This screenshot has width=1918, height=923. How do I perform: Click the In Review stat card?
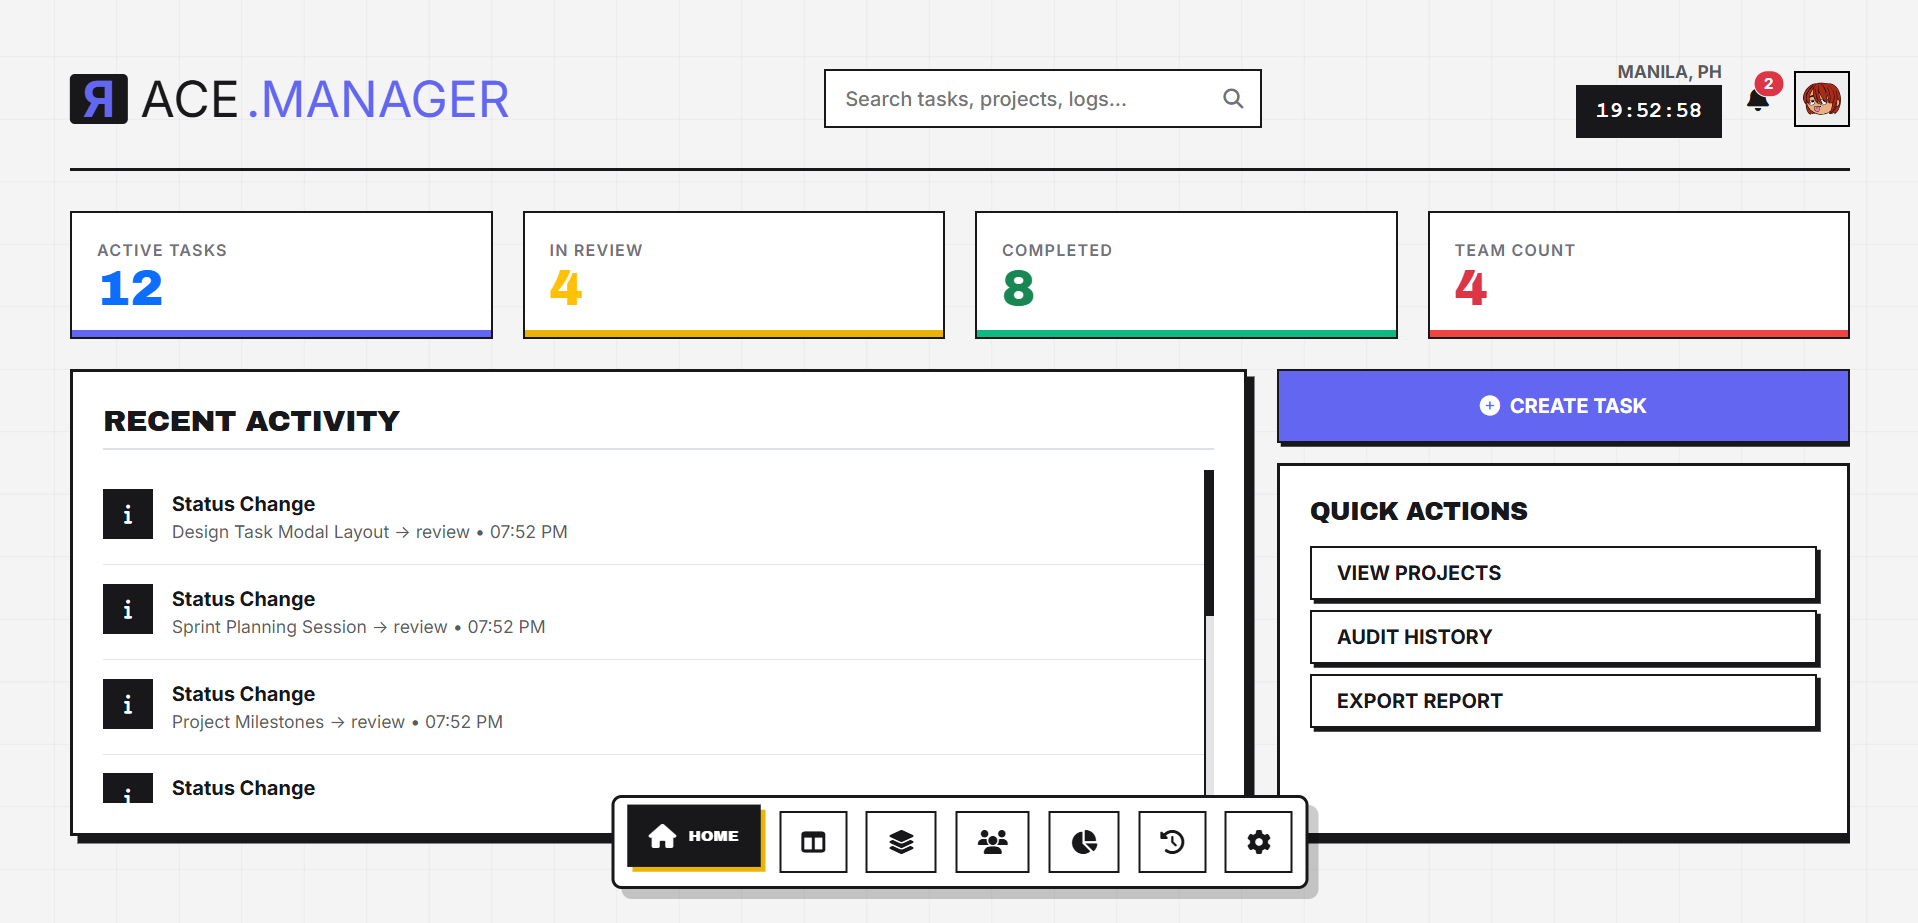click(734, 275)
